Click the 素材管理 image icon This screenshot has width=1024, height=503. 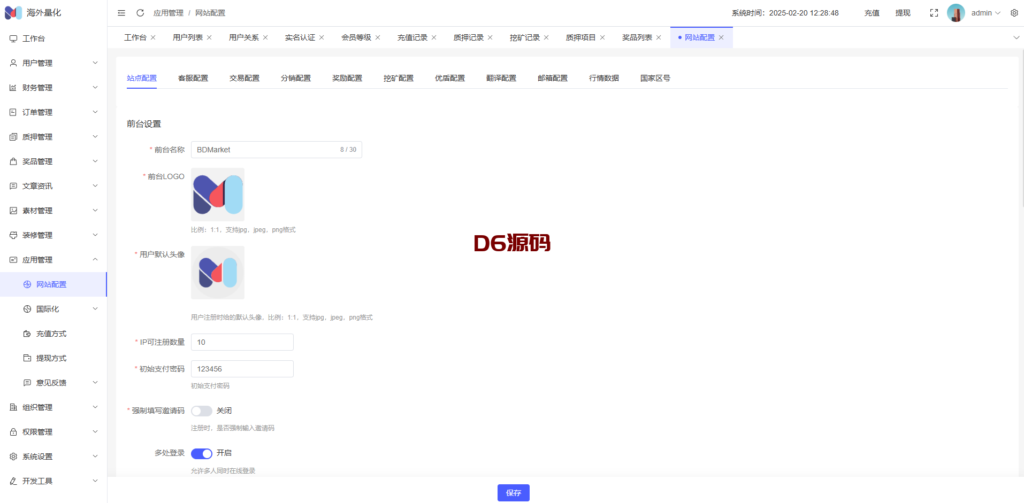click(x=13, y=210)
